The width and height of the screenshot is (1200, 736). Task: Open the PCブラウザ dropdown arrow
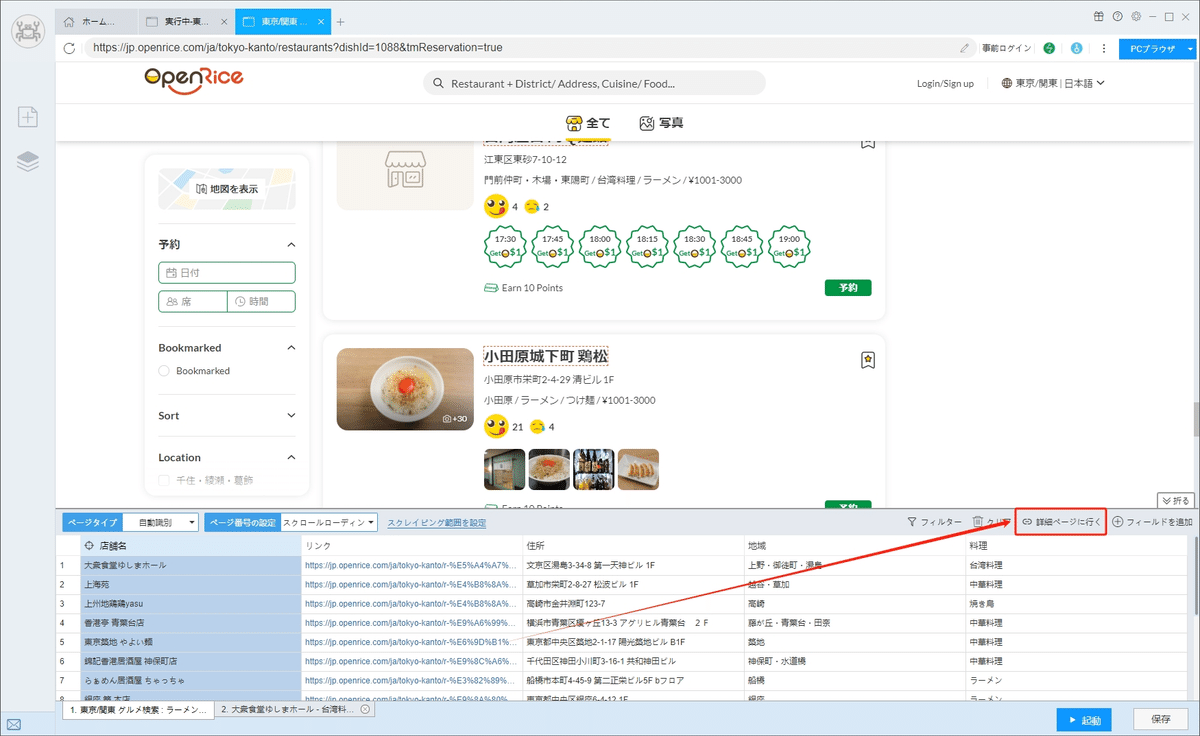point(1190,47)
